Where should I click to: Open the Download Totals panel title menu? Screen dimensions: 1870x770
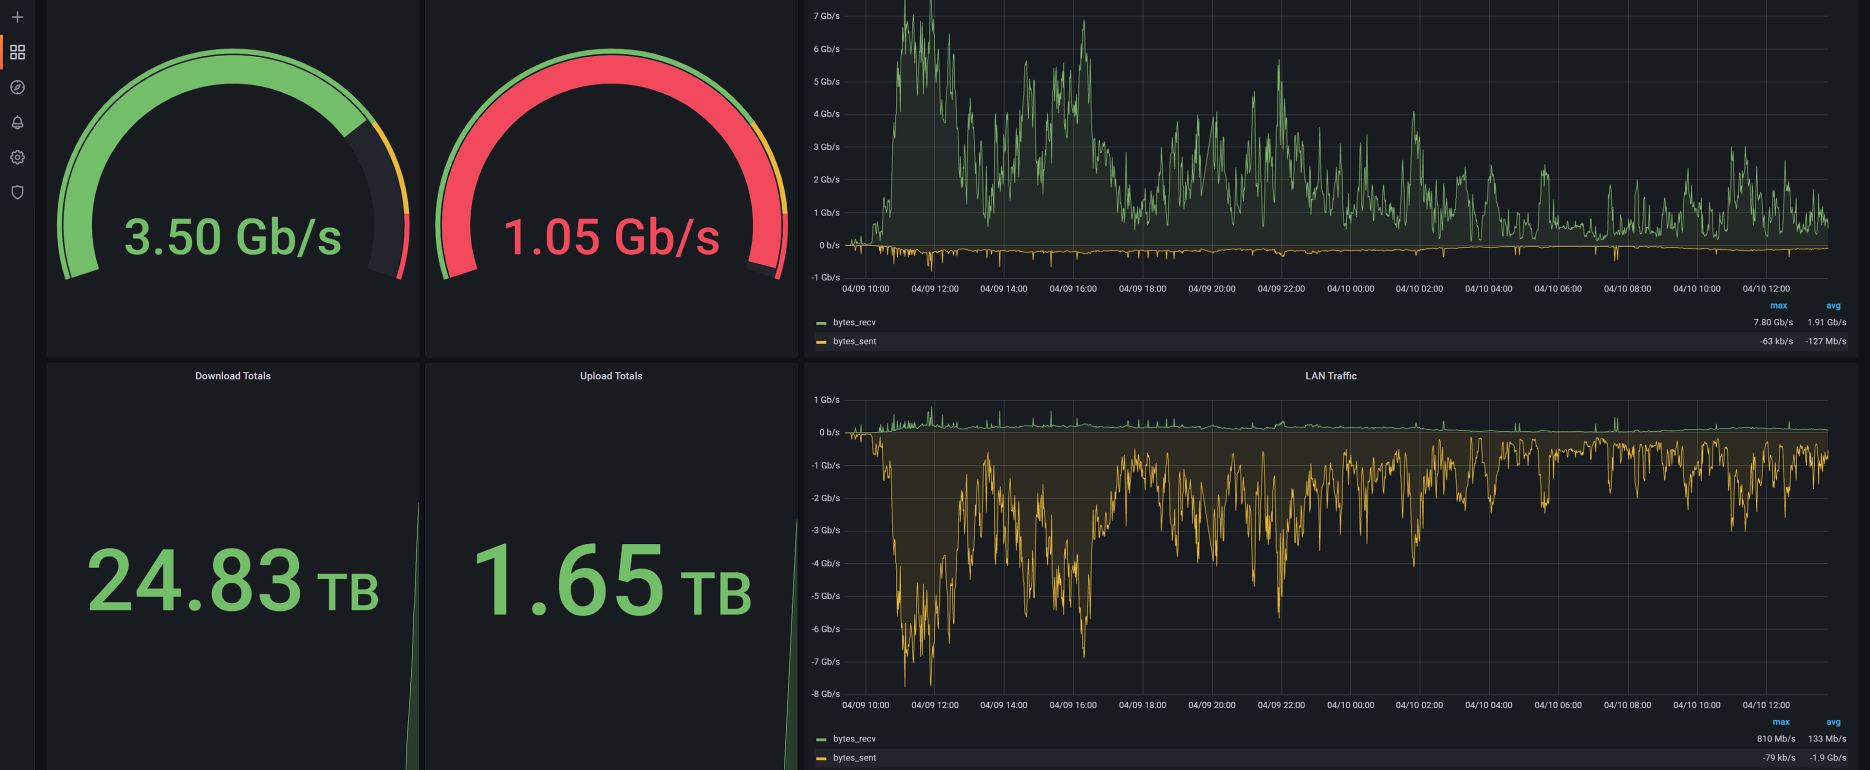click(x=233, y=376)
